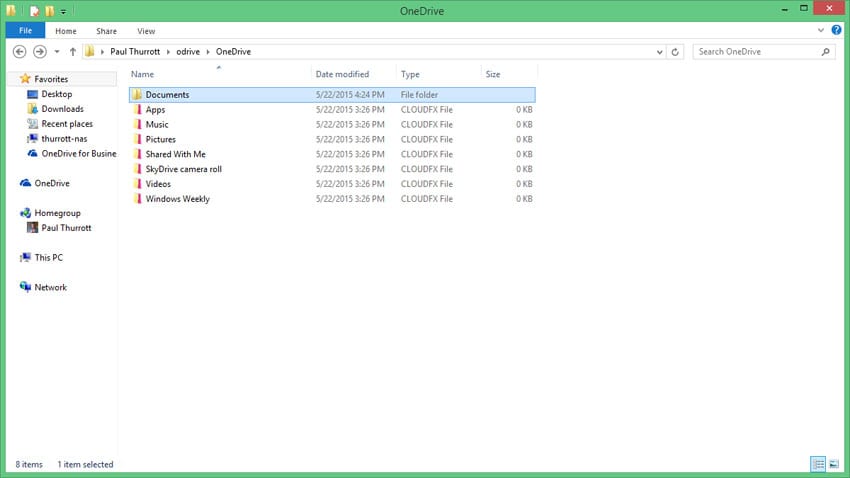This screenshot has width=850, height=478.
Task: Click the Windows Weekly item icon
Action: click(x=137, y=199)
